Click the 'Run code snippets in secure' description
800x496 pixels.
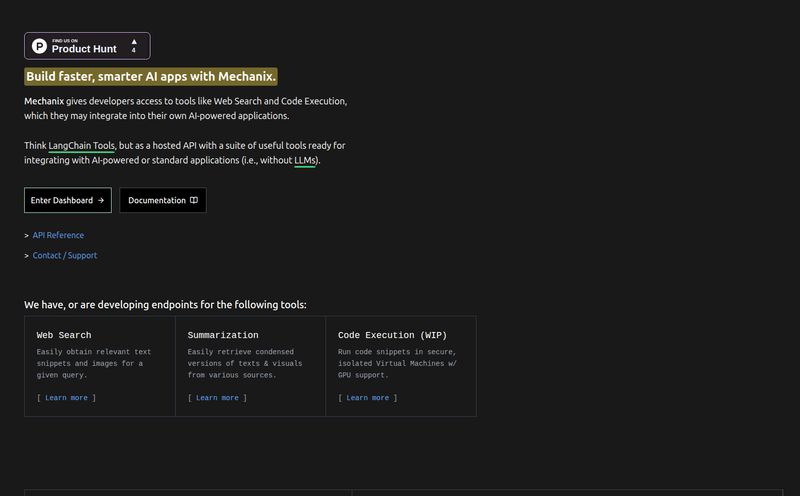click(x=397, y=363)
